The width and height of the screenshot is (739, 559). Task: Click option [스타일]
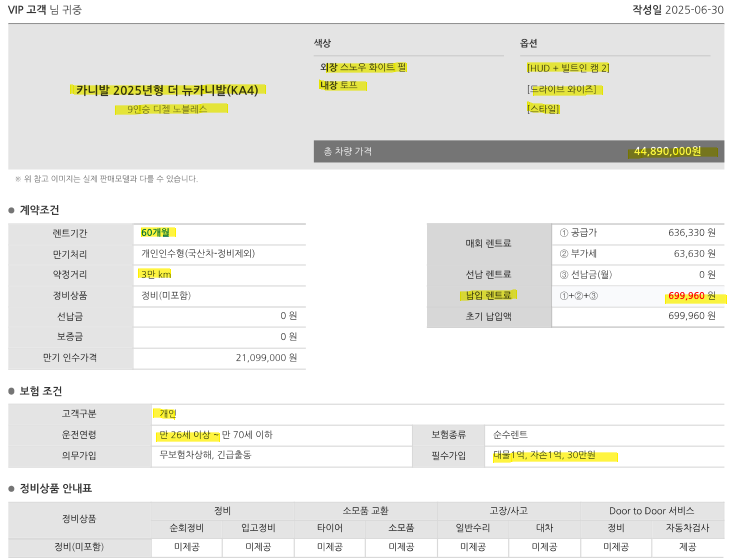click(543, 109)
